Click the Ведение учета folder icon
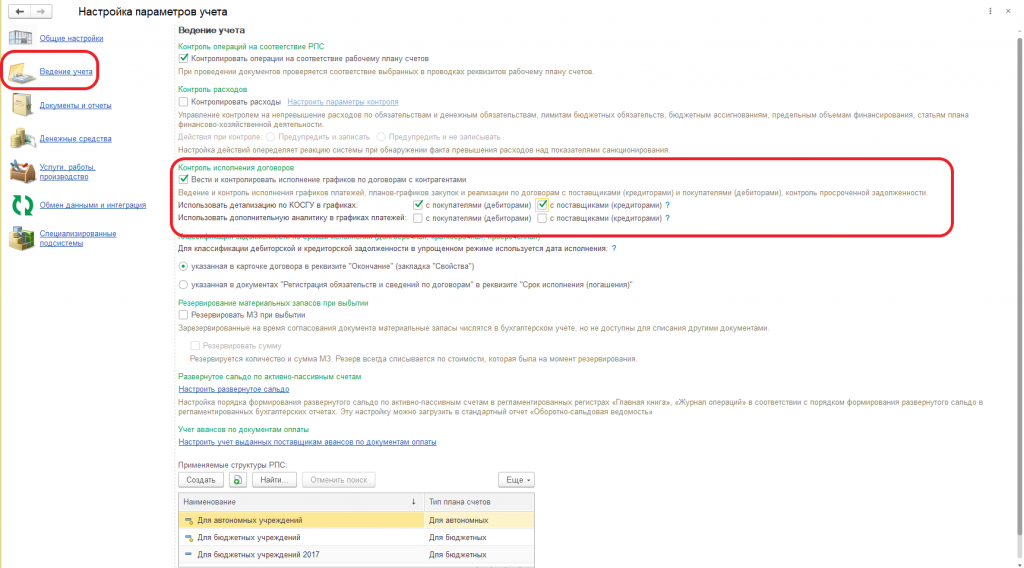Screen dimensions: 1024x568 pyautogui.click(x=22, y=72)
